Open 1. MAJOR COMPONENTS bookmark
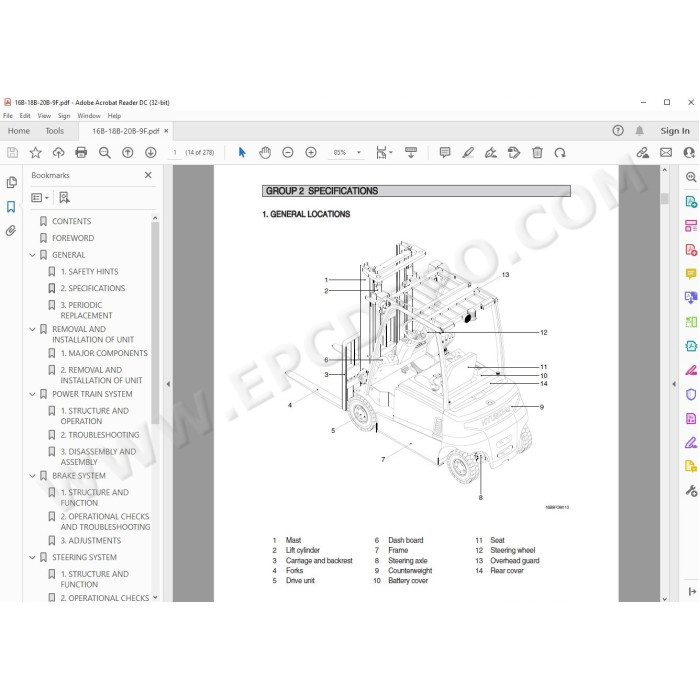This screenshot has width=700, height=700. pyautogui.click(x=104, y=353)
